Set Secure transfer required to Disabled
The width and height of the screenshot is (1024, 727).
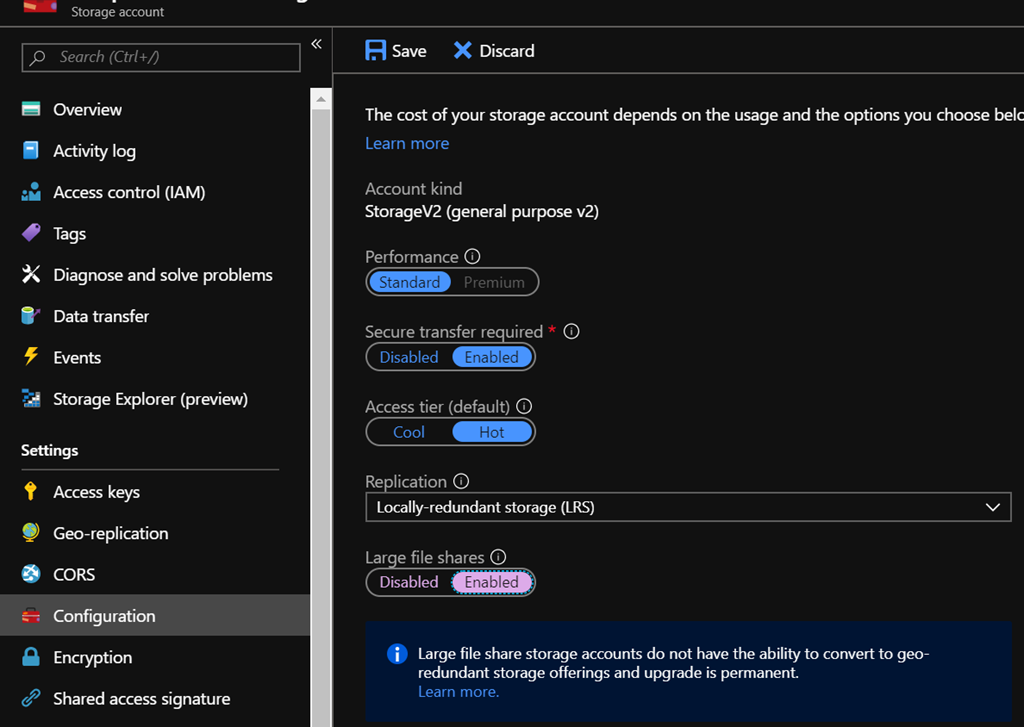click(x=409, y=357)
